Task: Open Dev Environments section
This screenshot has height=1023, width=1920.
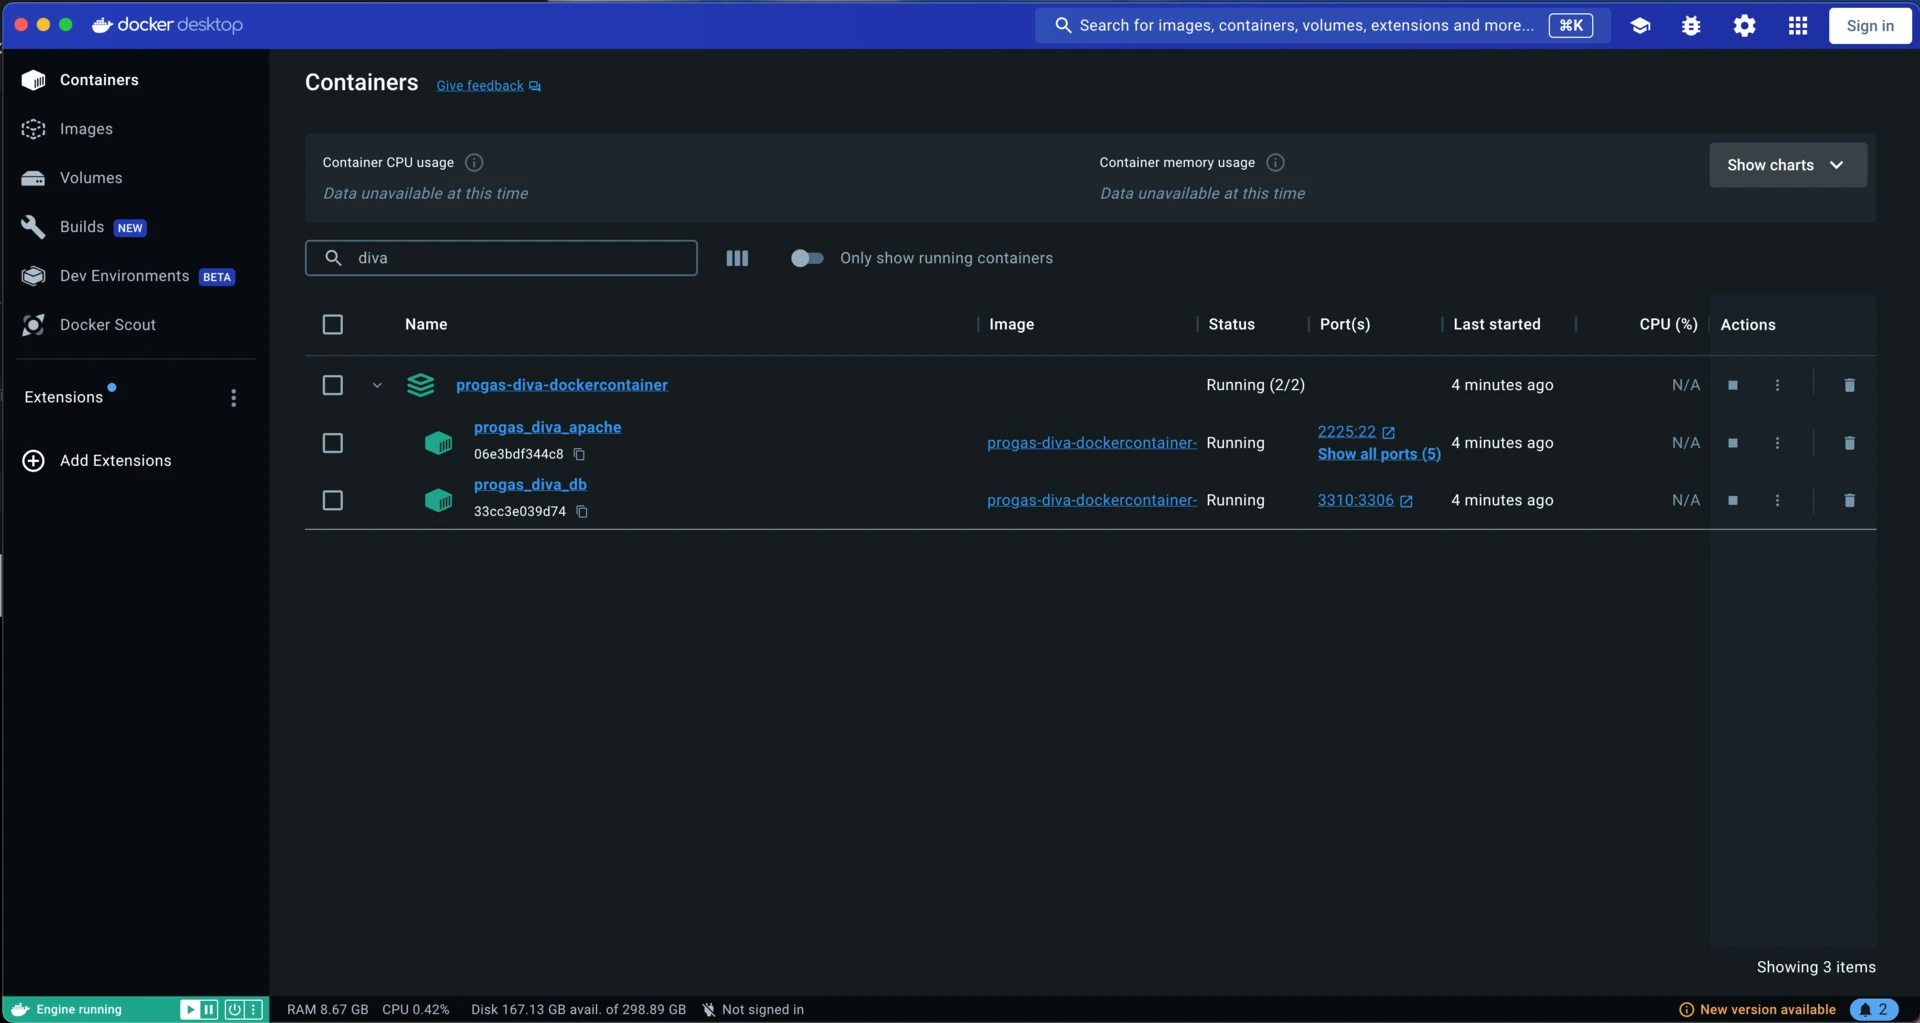Action: click(124, 275)
